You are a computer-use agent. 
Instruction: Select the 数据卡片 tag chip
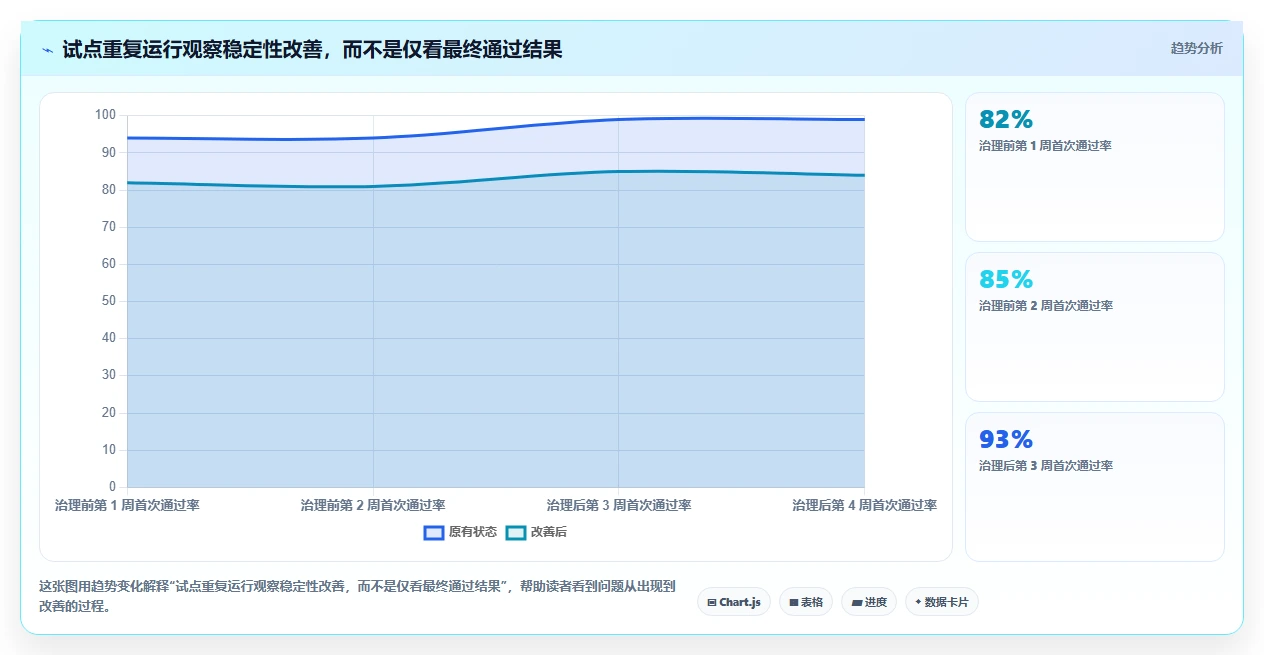tap(942, 602)
